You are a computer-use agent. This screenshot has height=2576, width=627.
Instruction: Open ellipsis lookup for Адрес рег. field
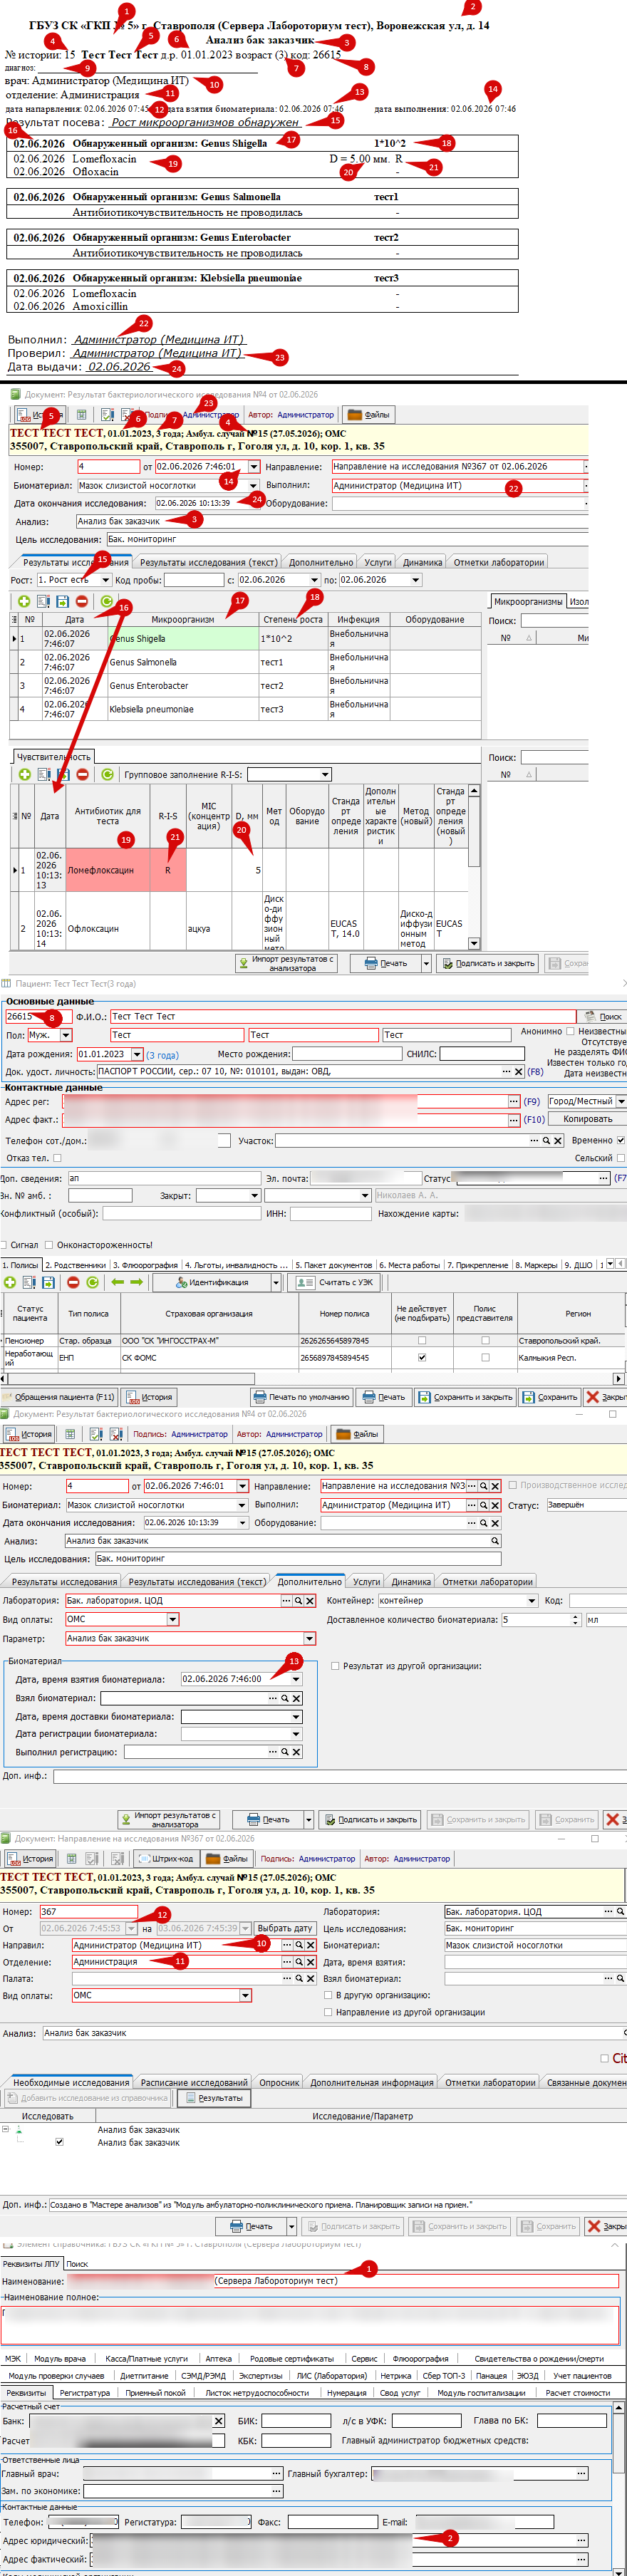click(514, 1101)
